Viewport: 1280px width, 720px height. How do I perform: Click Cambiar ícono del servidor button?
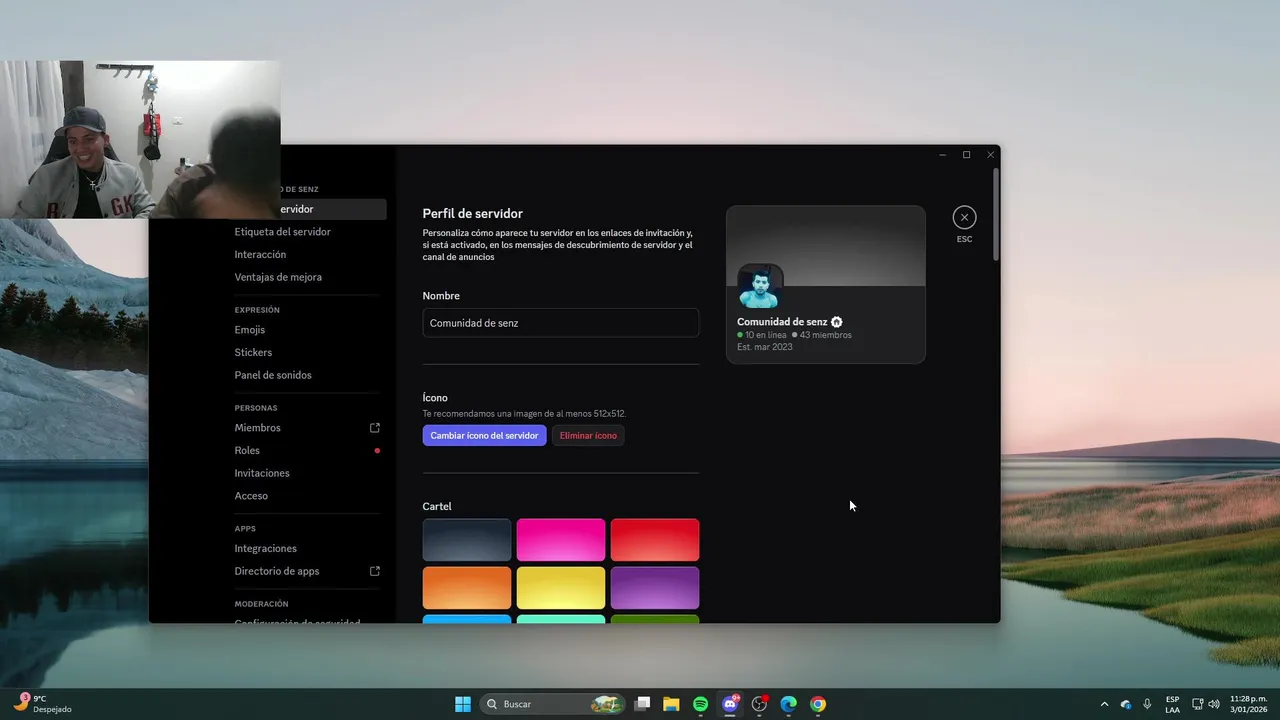484,436
